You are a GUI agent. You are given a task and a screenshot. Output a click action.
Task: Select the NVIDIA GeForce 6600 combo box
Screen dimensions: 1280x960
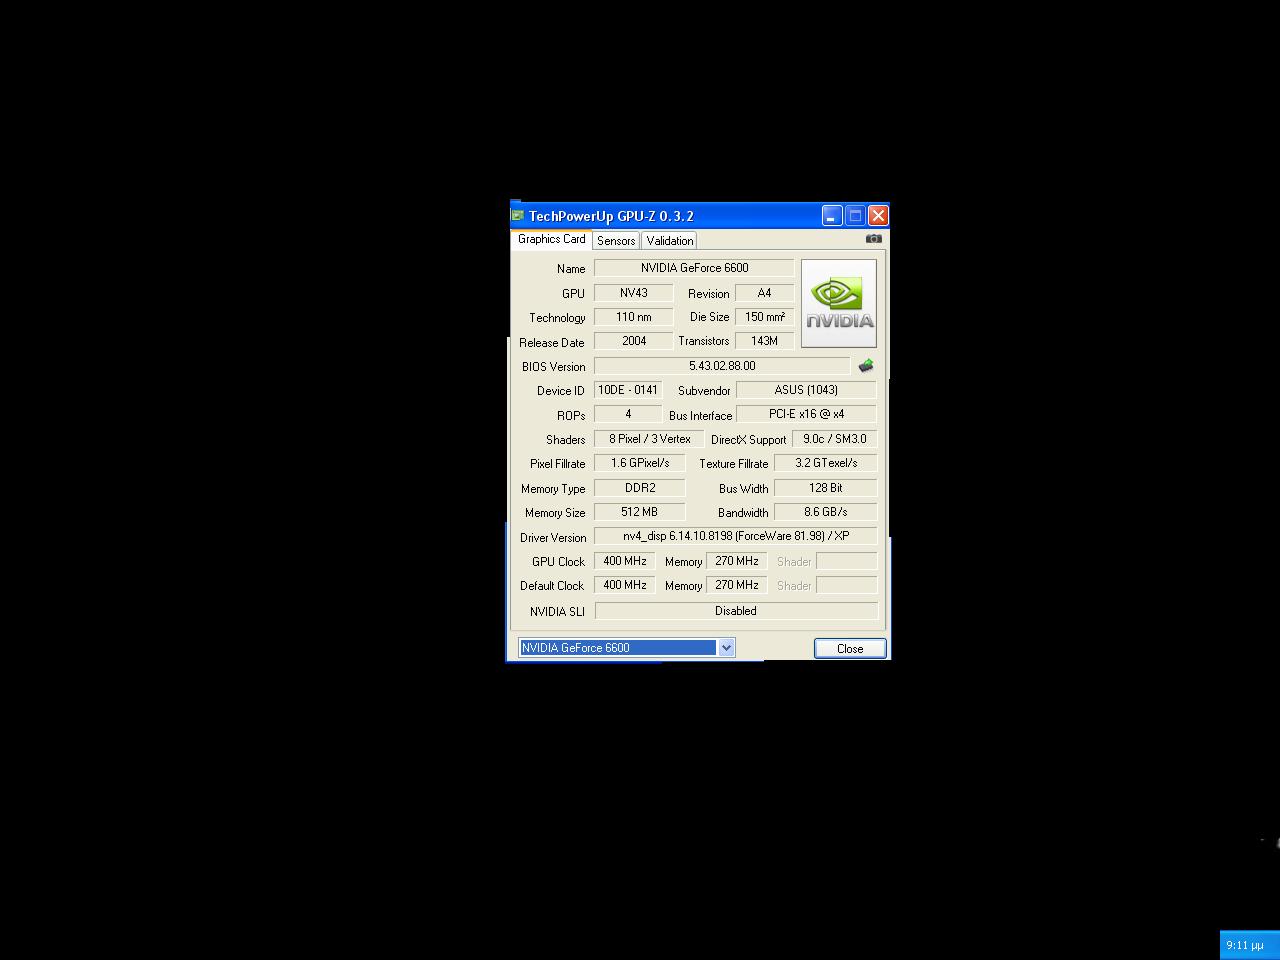[x=627, y=648]
